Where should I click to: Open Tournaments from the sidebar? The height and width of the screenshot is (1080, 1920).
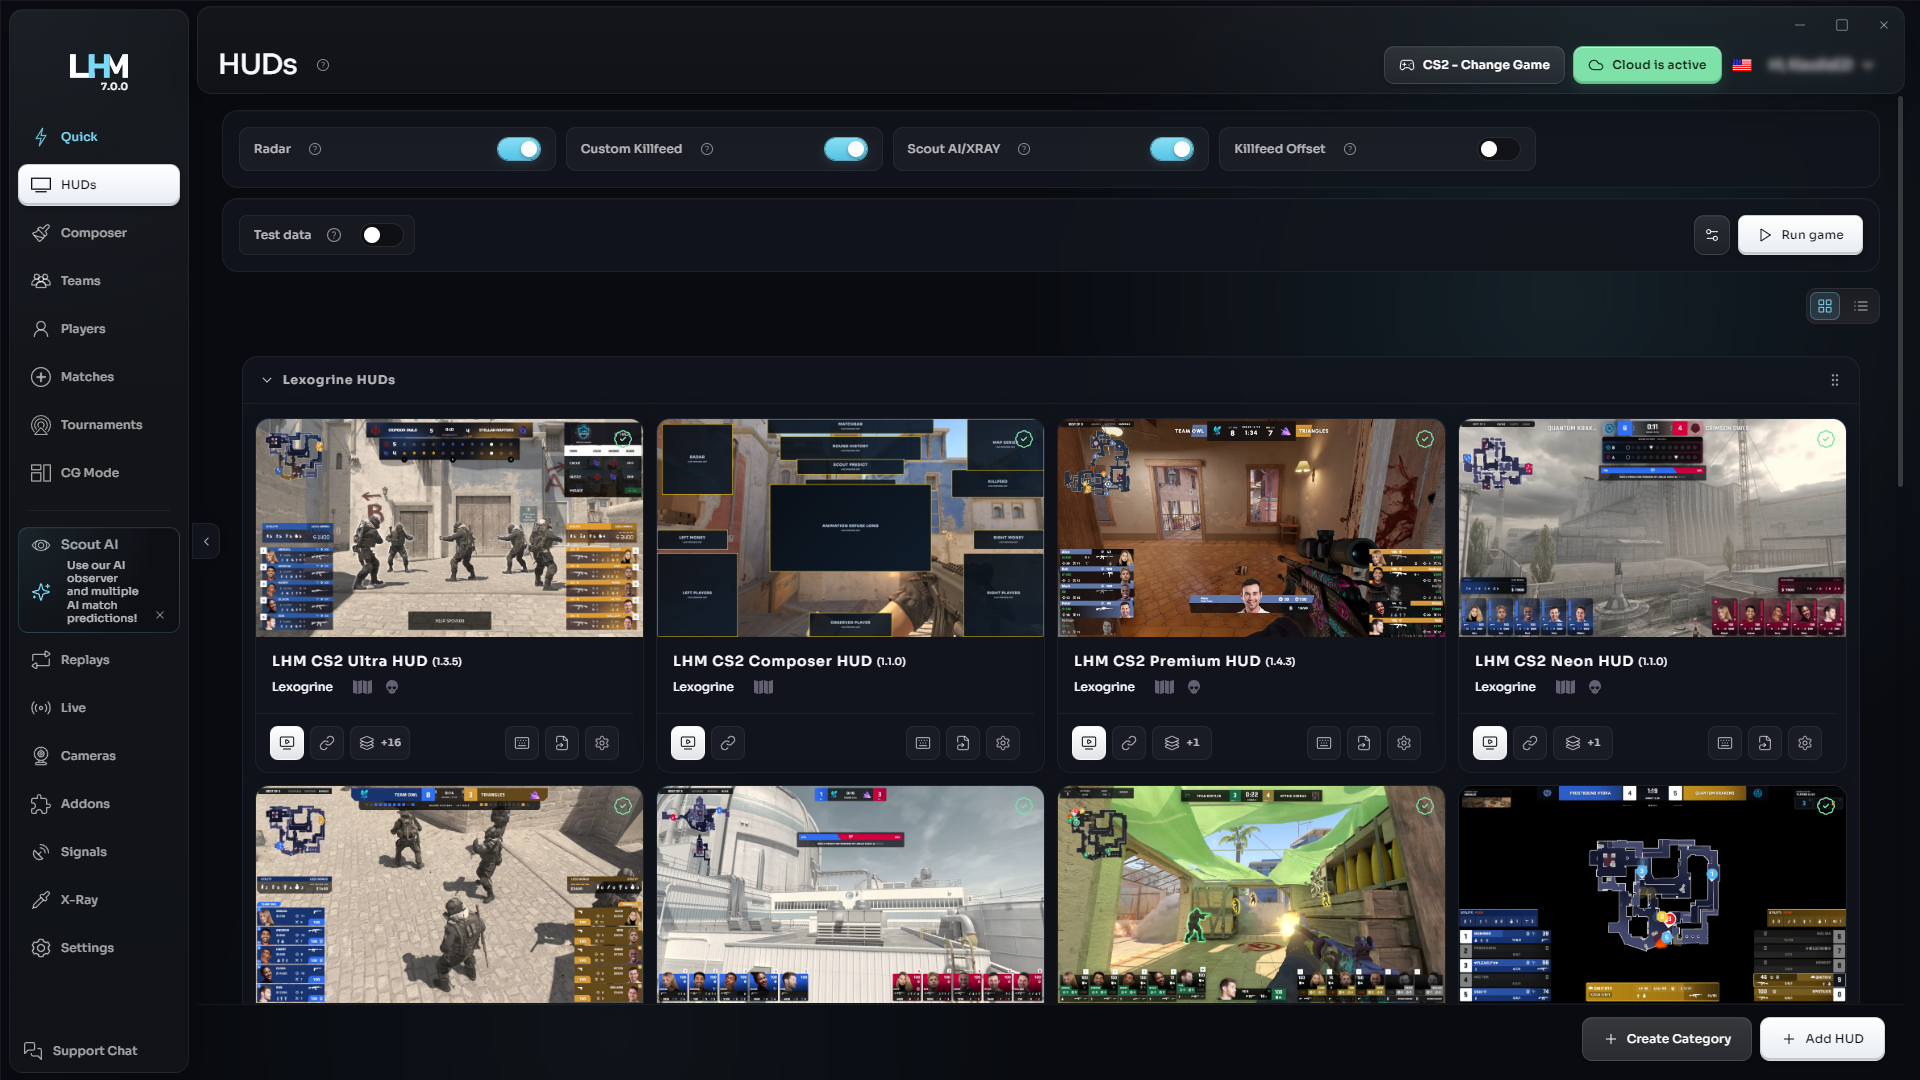[98, 425]
